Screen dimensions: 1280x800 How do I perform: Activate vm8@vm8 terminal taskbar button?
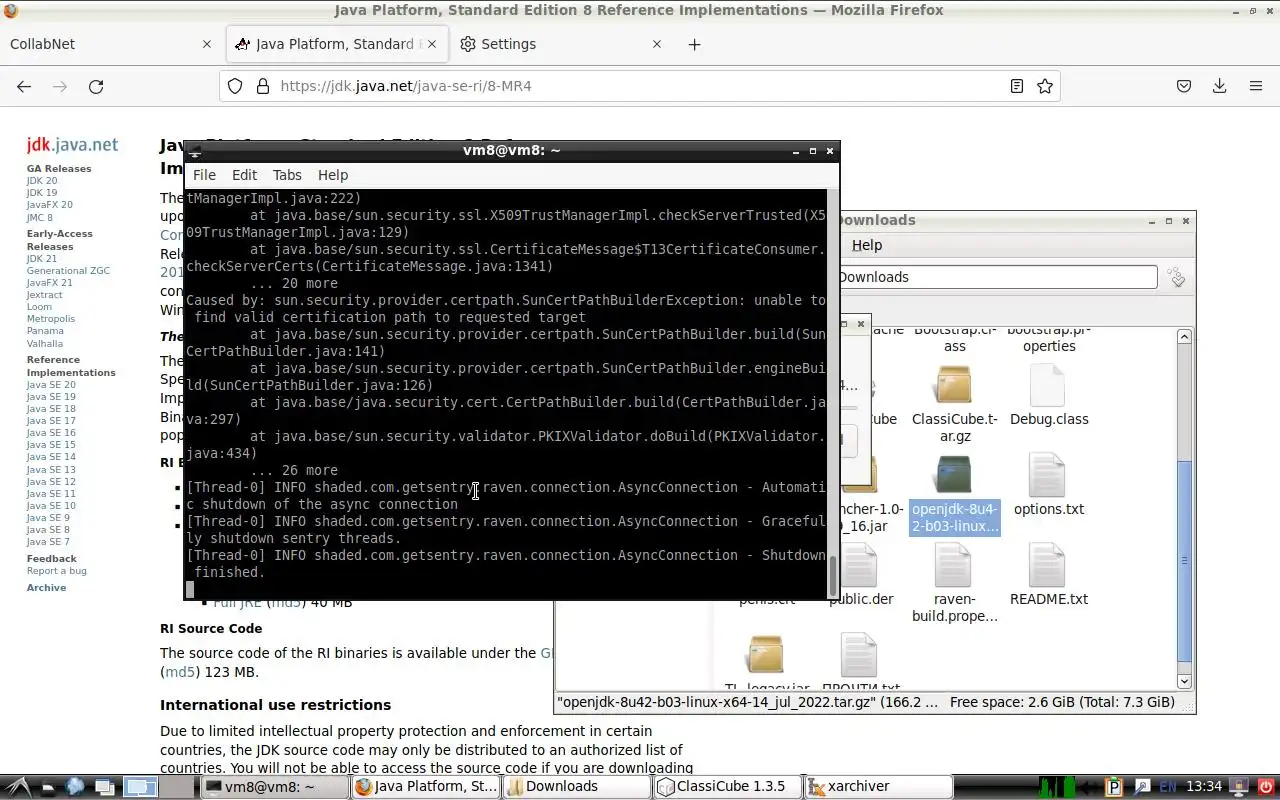[x=274, y=787]
